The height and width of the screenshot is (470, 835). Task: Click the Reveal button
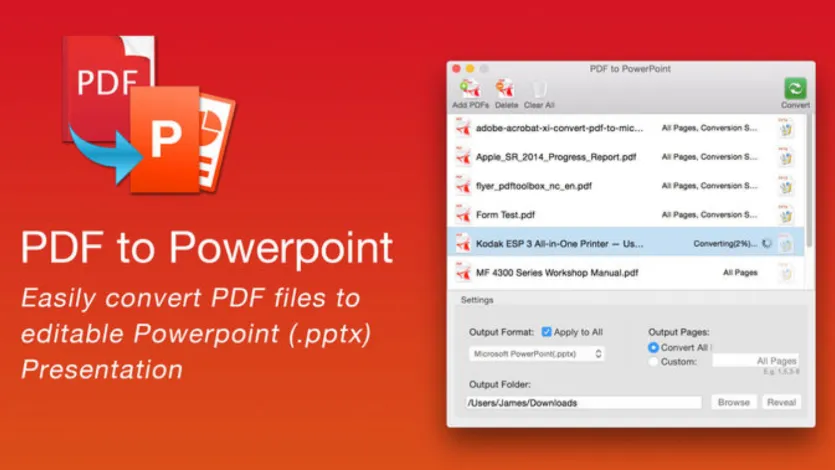[781, 402]
